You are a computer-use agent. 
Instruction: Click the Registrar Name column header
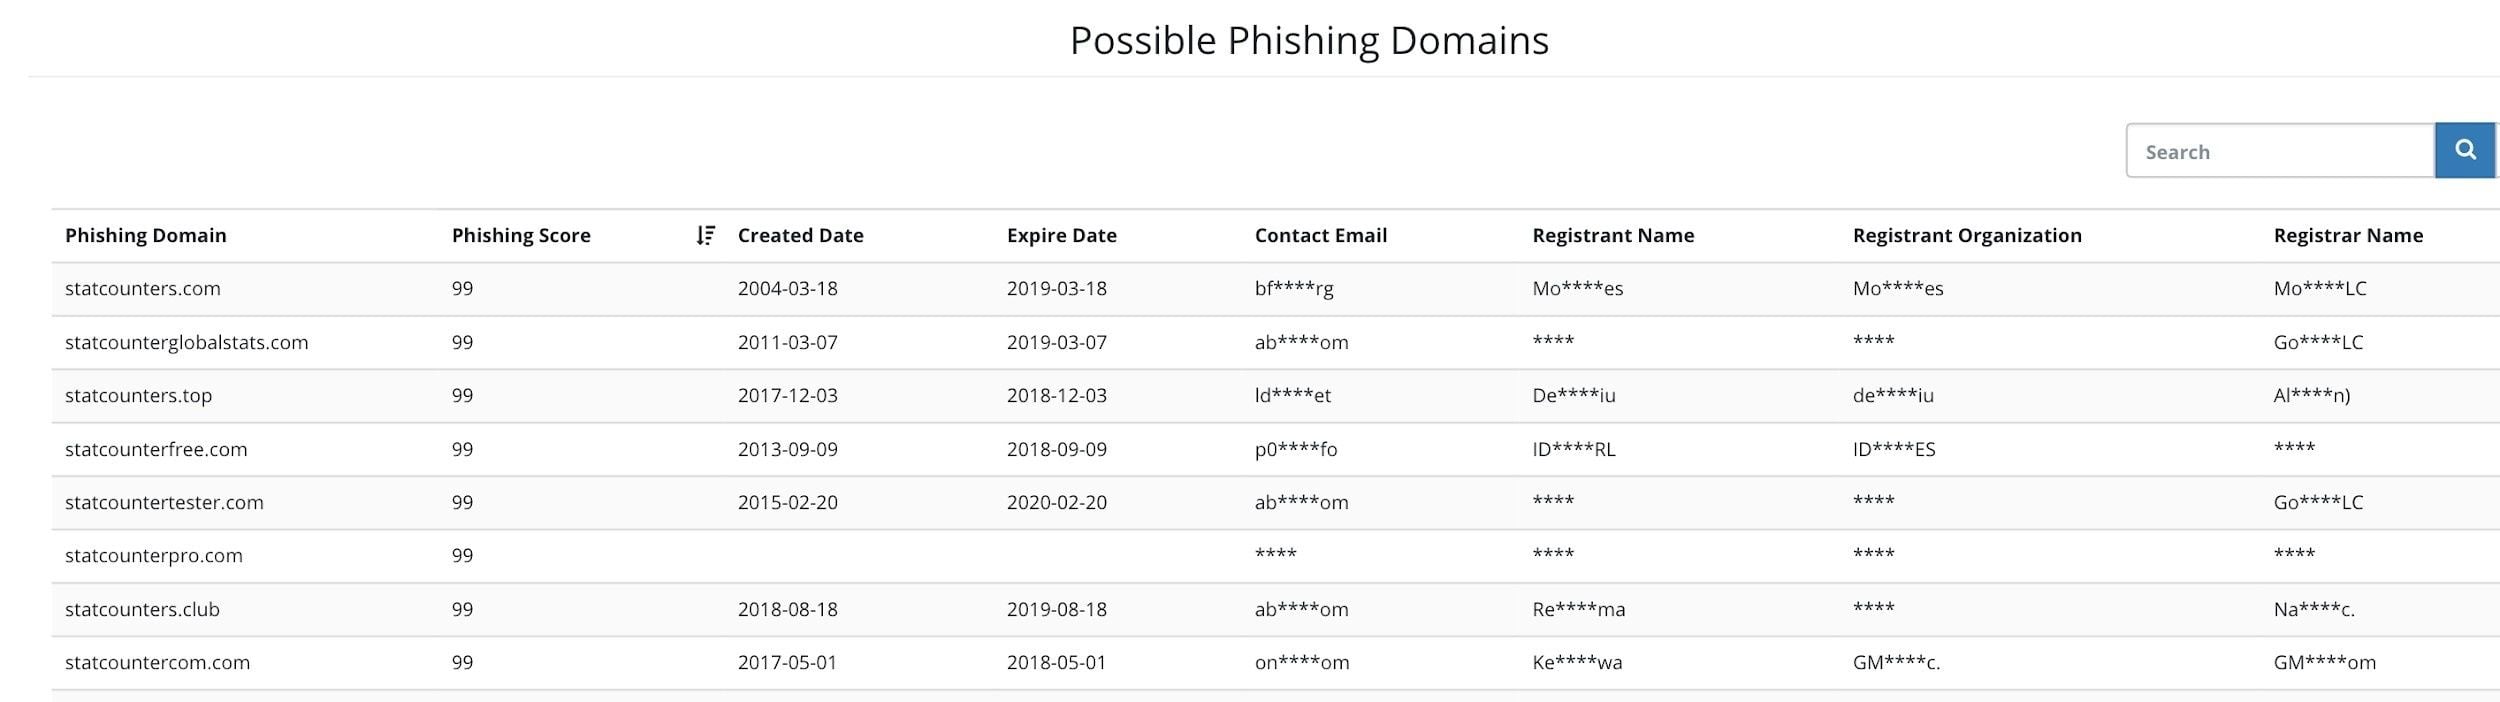click(x=2347, y=235)
